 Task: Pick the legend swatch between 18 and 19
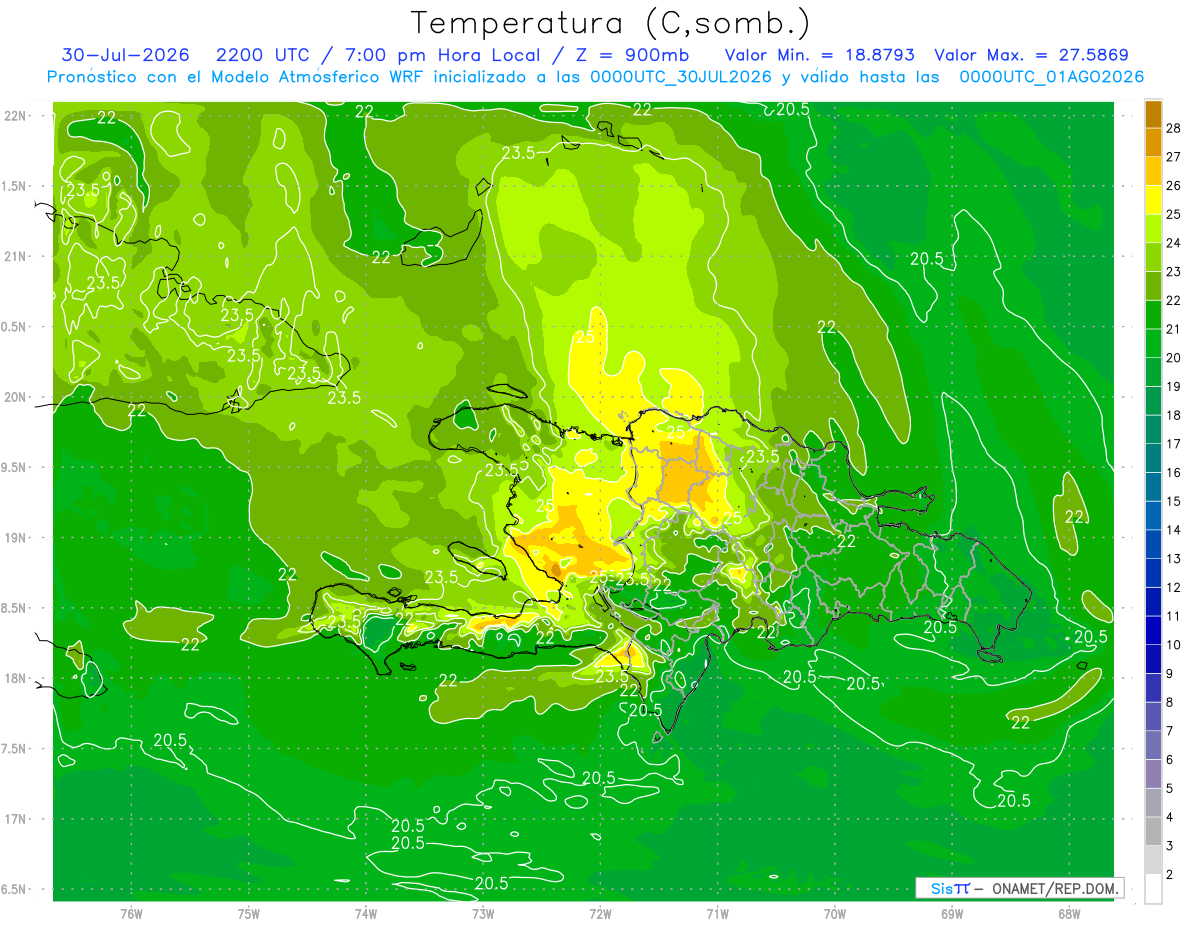tap(1153, 401)
